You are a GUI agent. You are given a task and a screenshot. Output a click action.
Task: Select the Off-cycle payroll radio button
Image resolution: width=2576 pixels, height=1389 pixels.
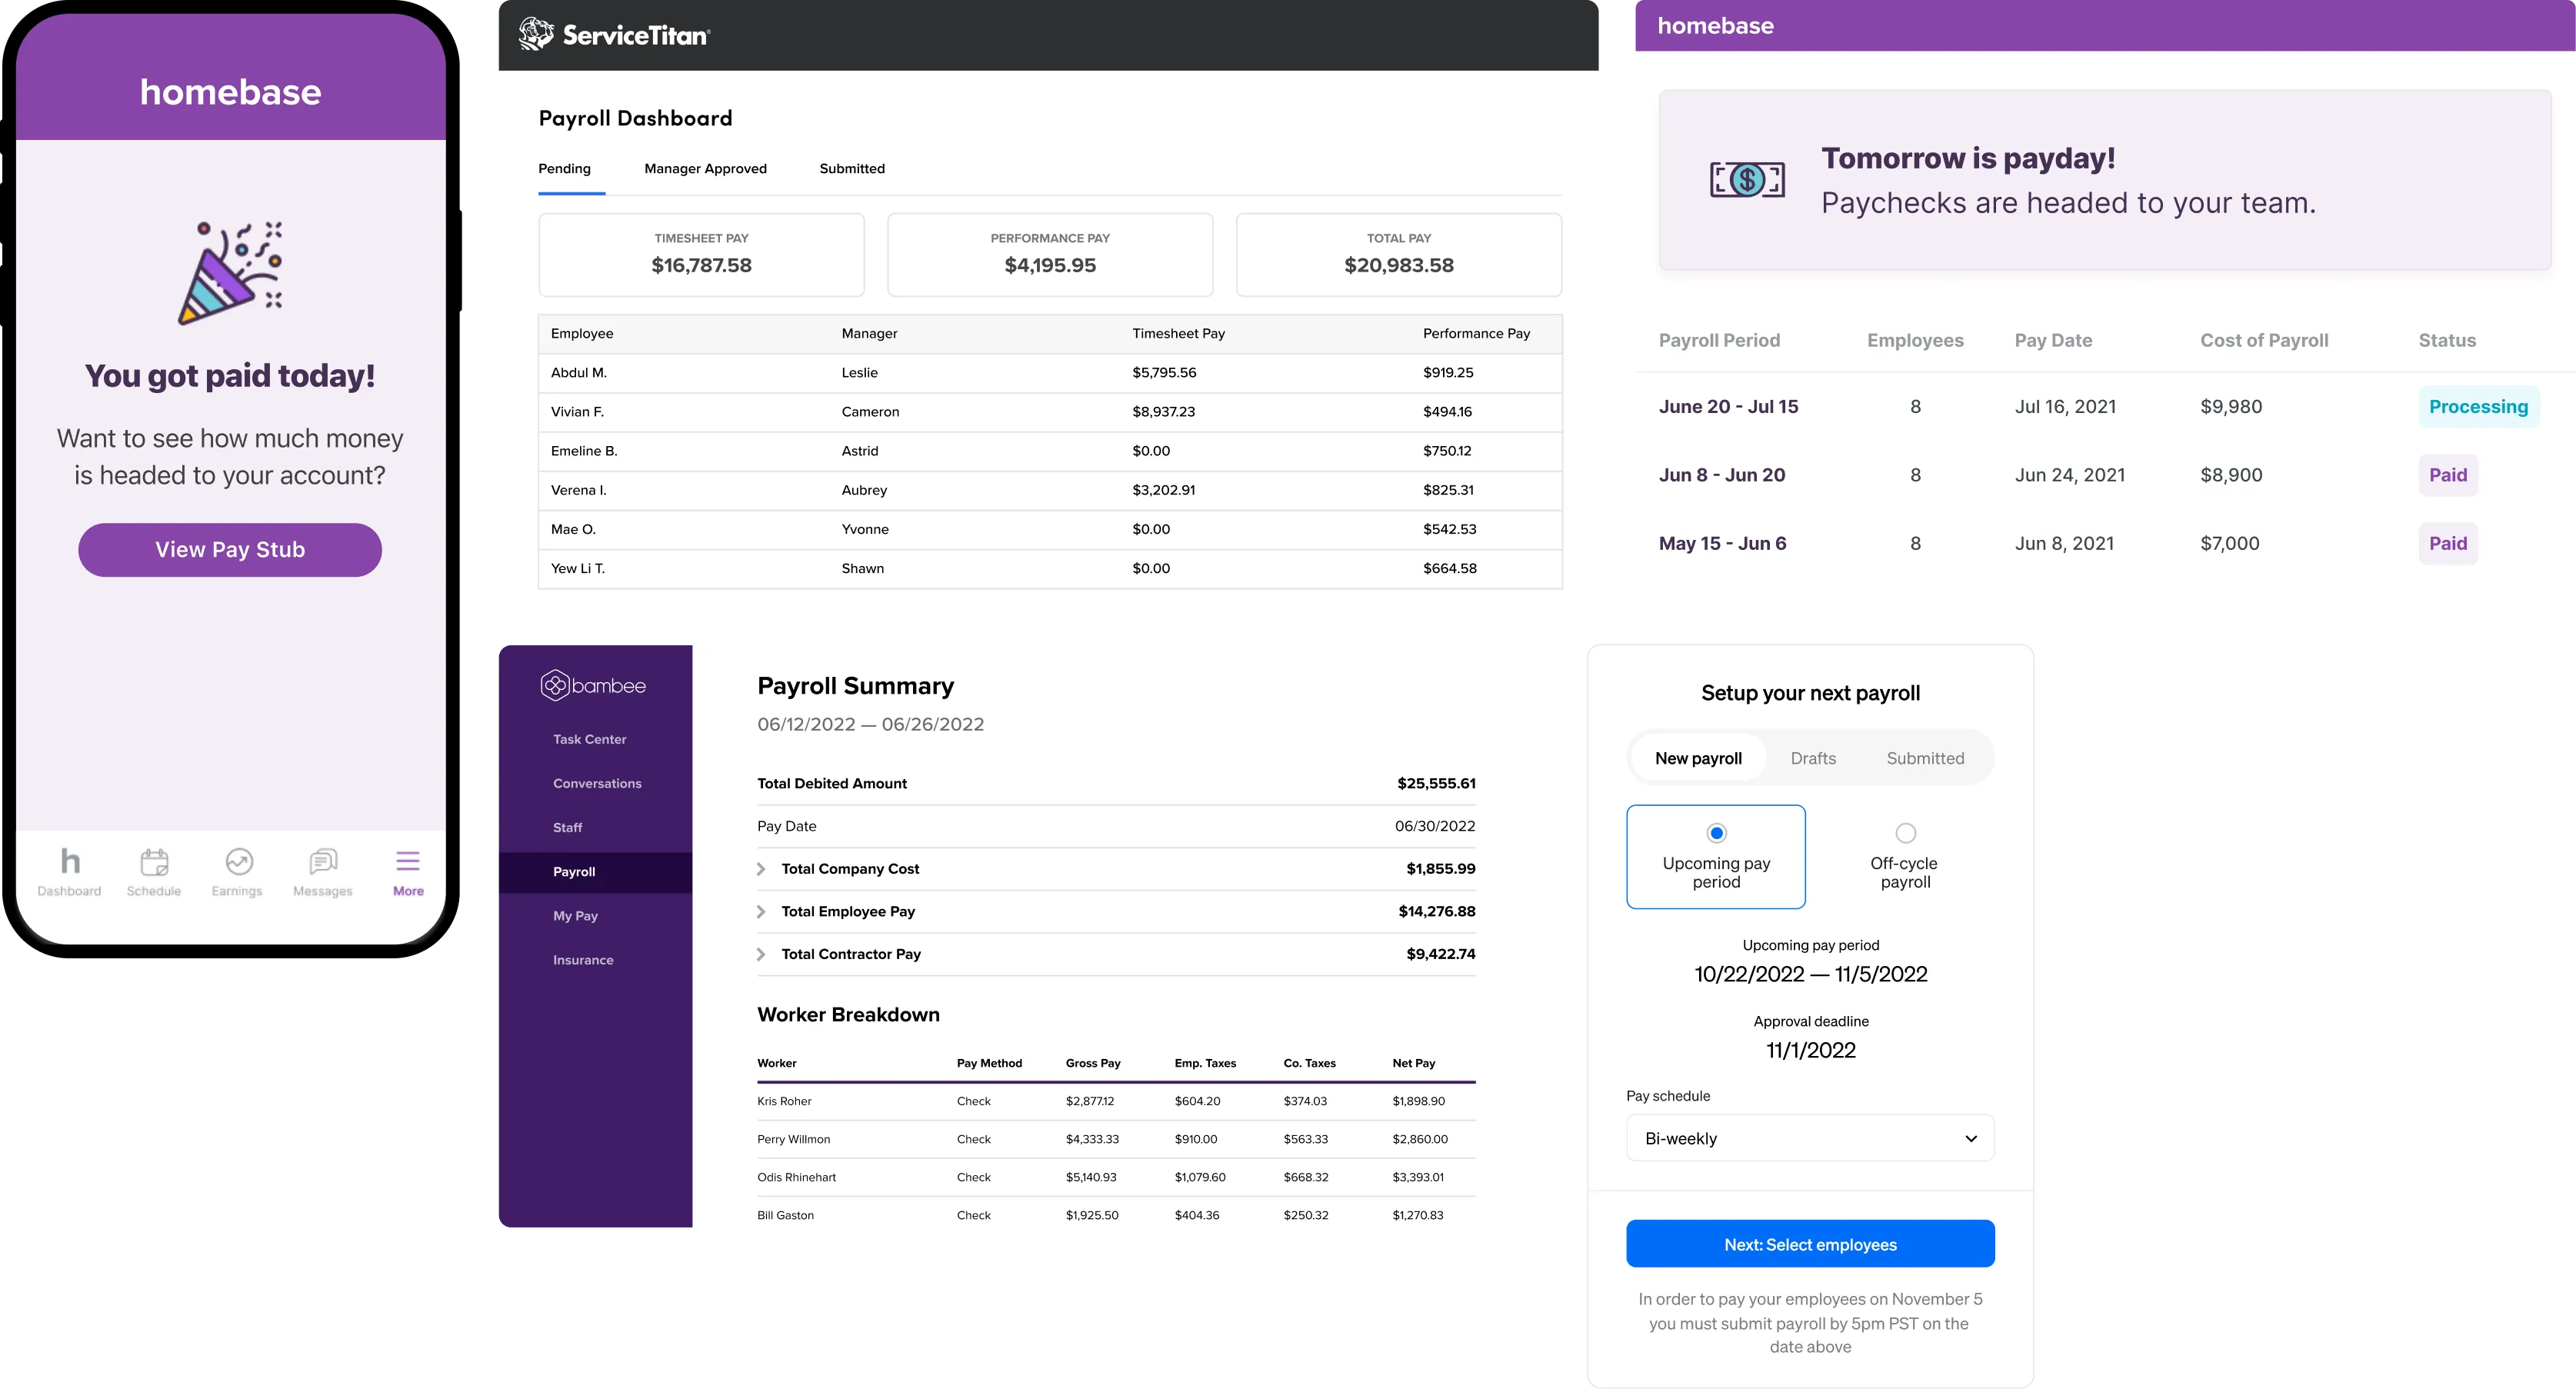click(1905, 833)
